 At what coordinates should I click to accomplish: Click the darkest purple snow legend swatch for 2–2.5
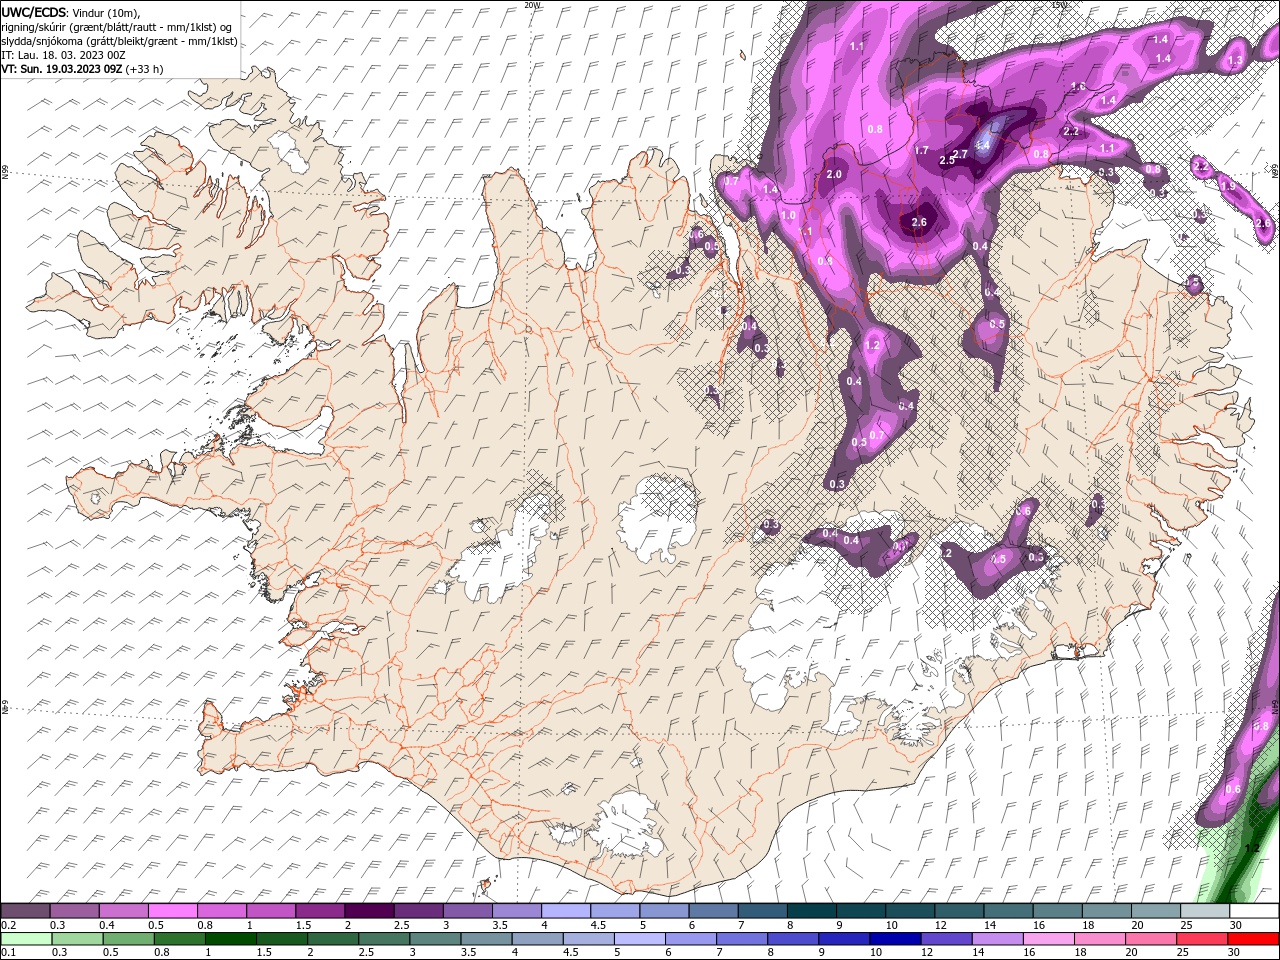(x=369, y=911)
